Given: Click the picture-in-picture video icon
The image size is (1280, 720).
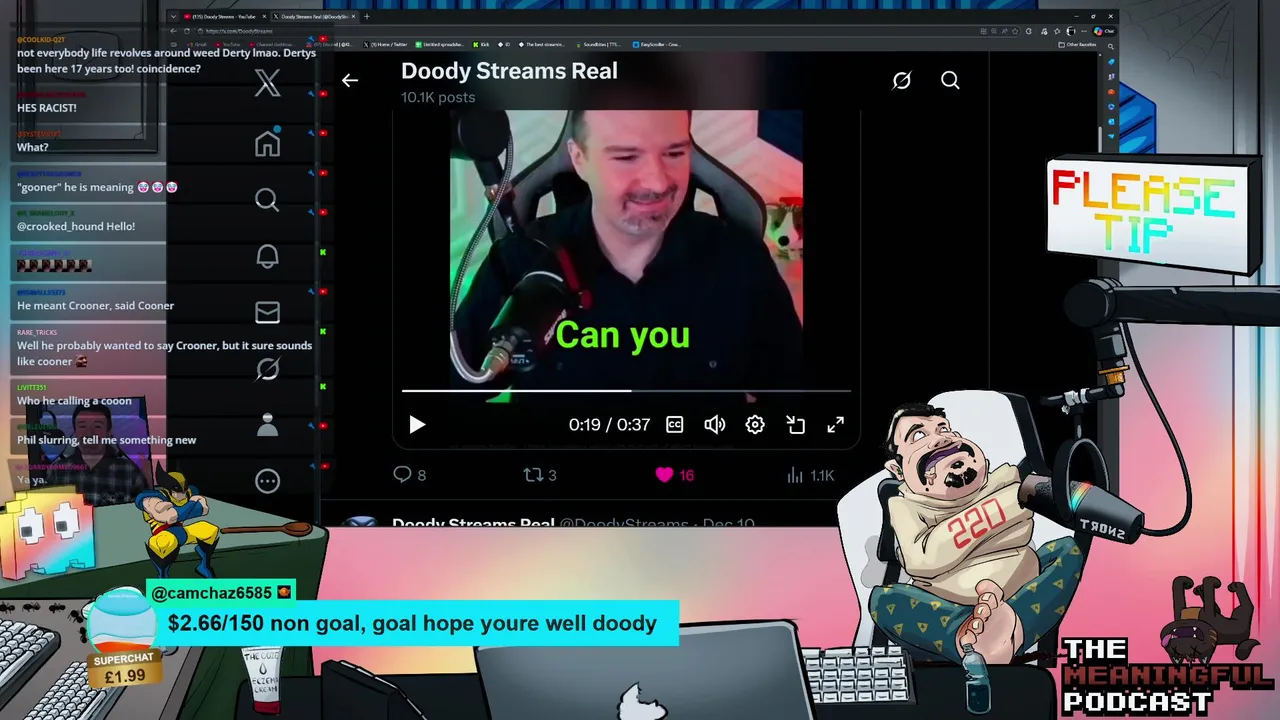Looking at the screenshot, I should (x=796, y=424).
